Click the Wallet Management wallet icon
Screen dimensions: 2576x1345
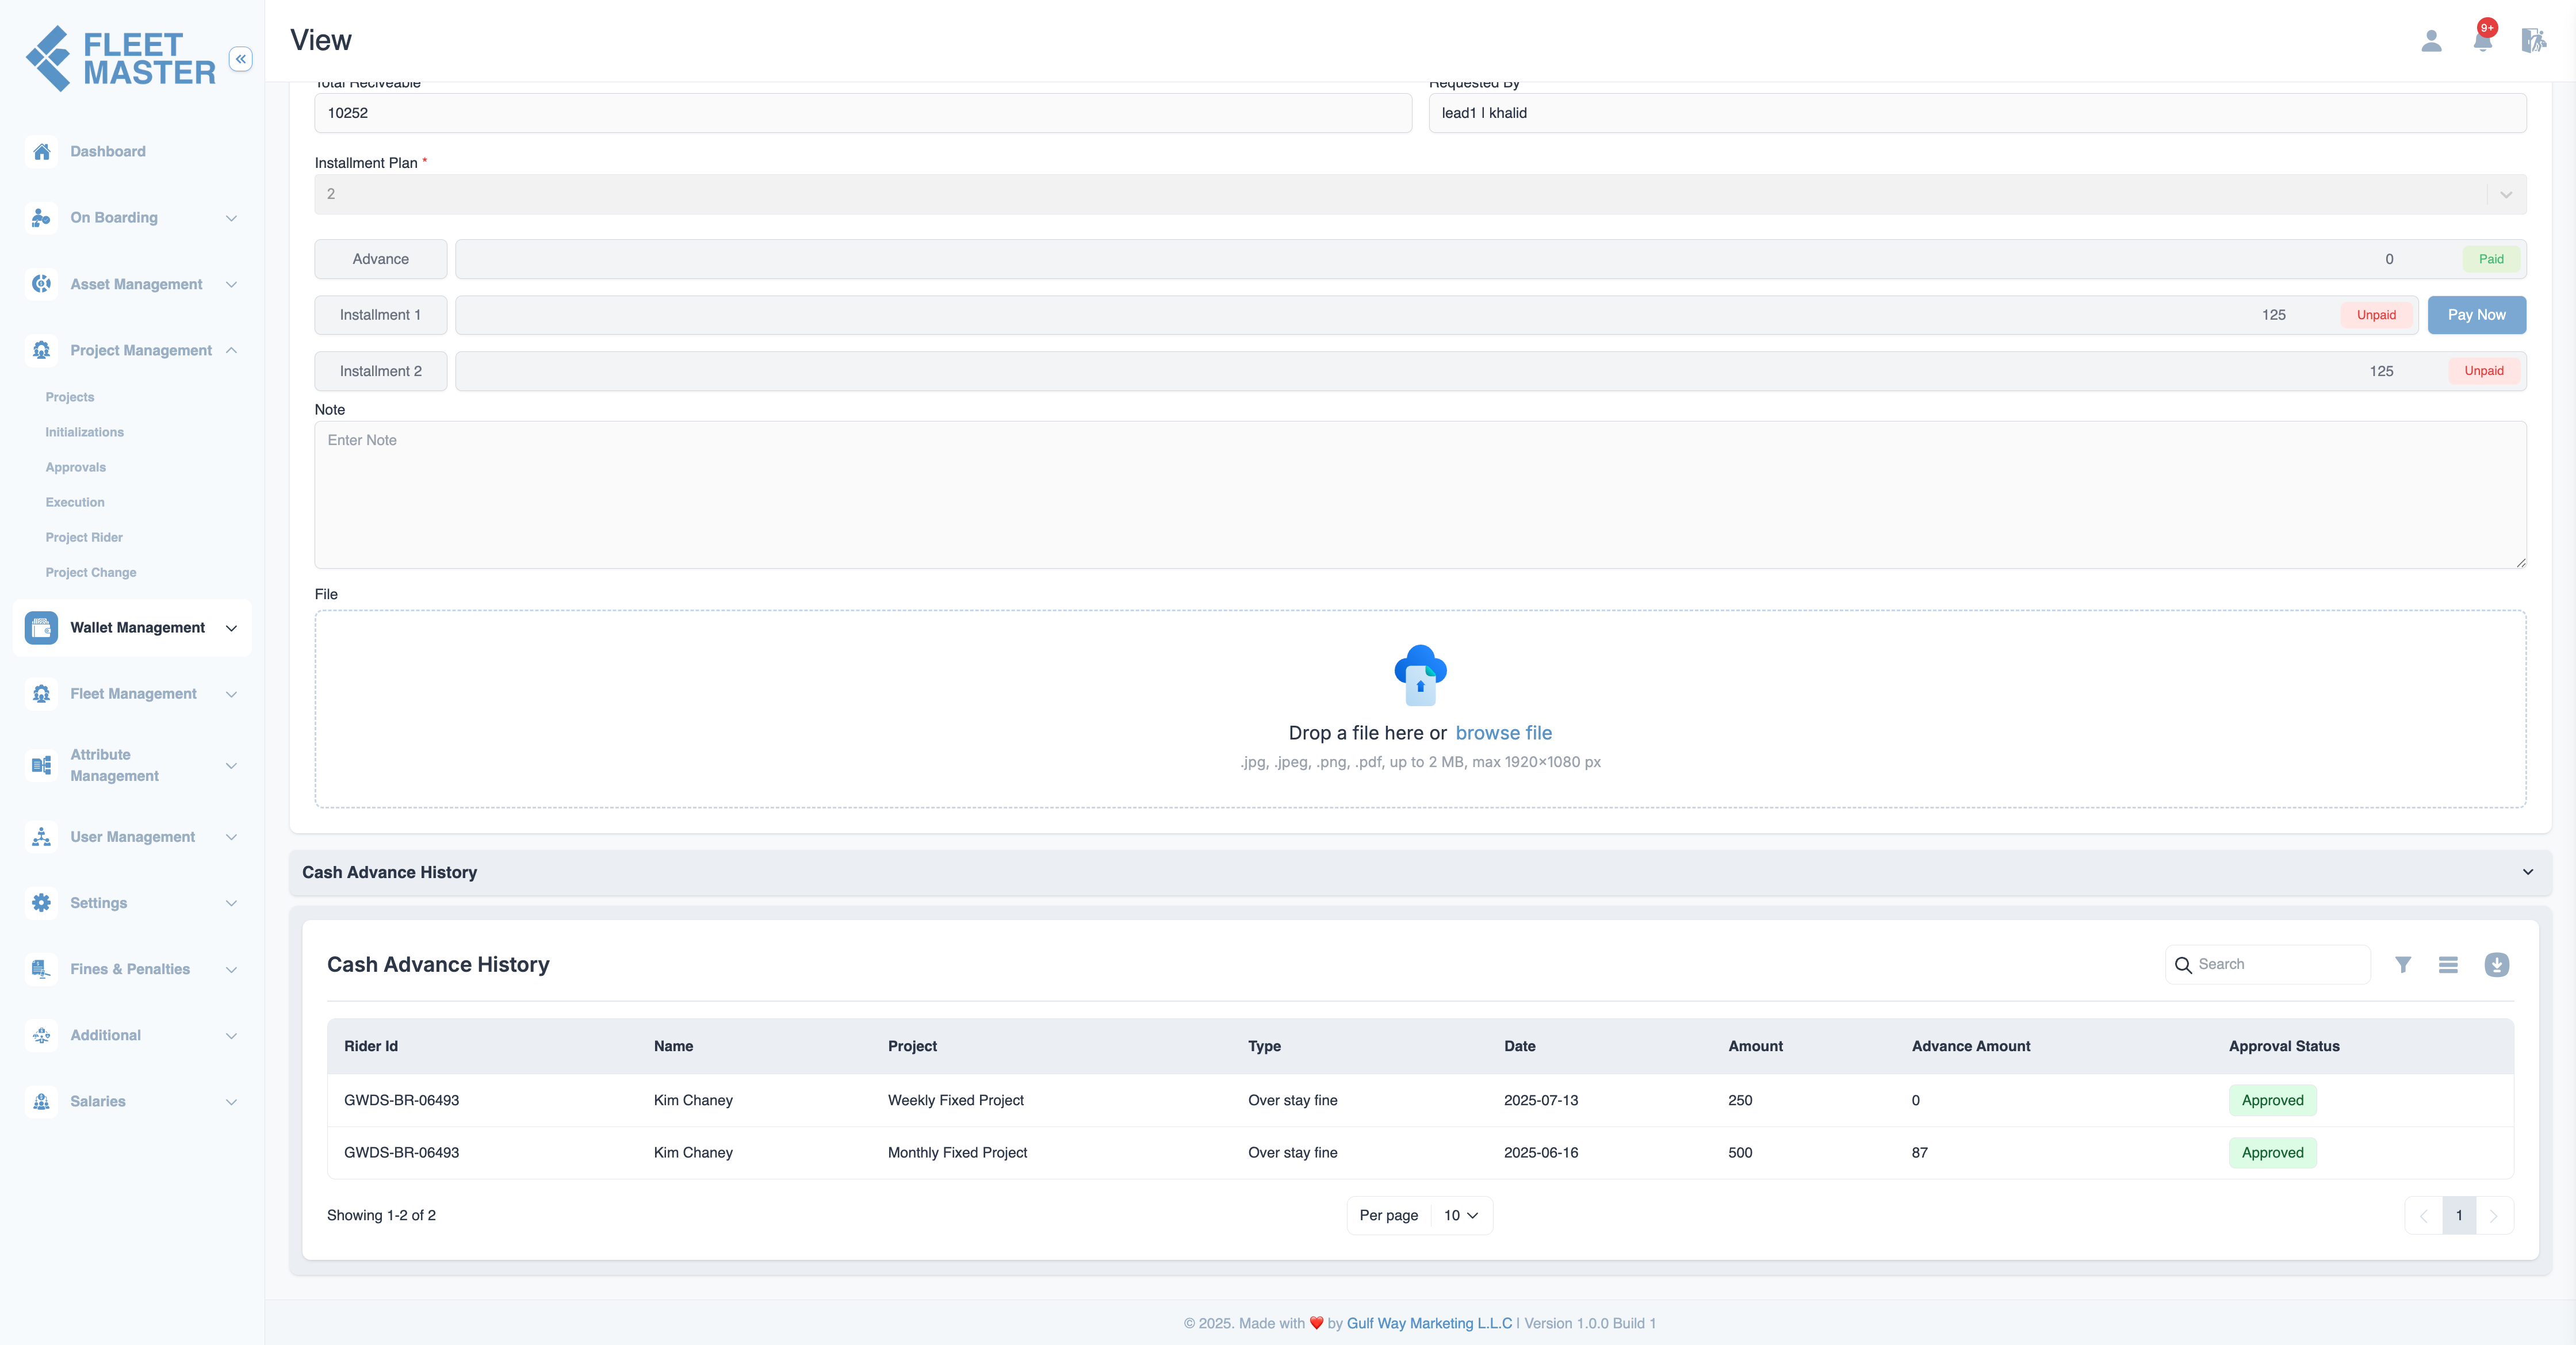pos(41,628)
